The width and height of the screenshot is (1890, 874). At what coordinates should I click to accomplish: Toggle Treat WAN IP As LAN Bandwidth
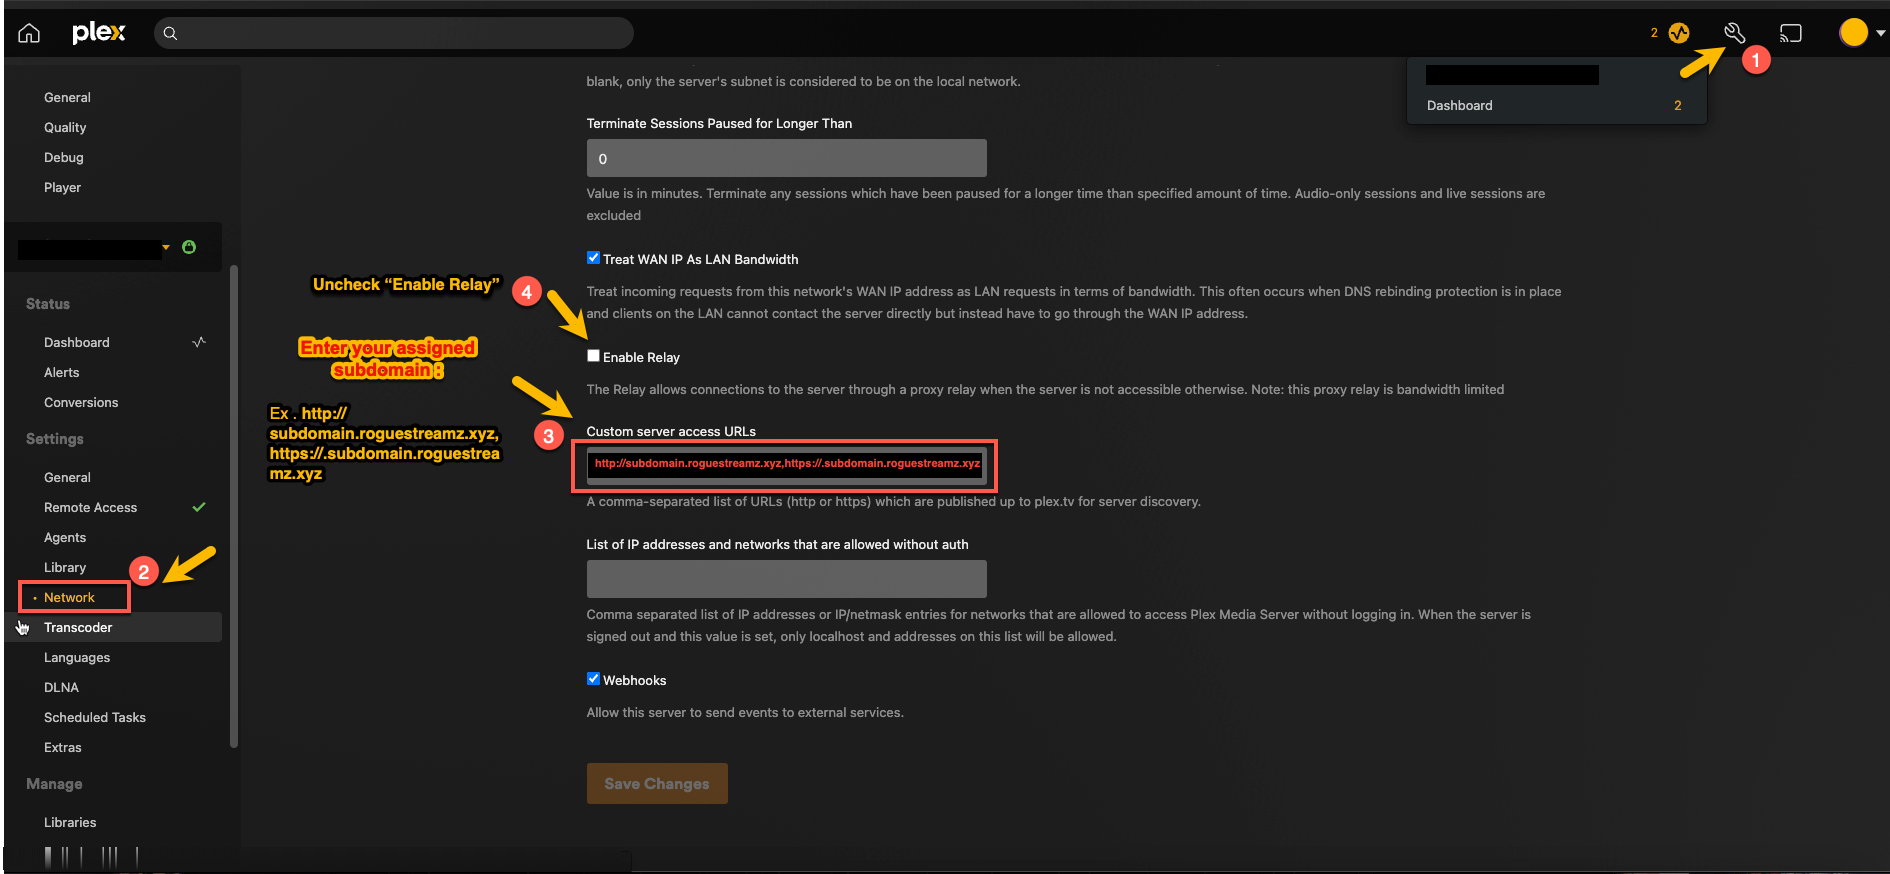(x=593, y=258)
